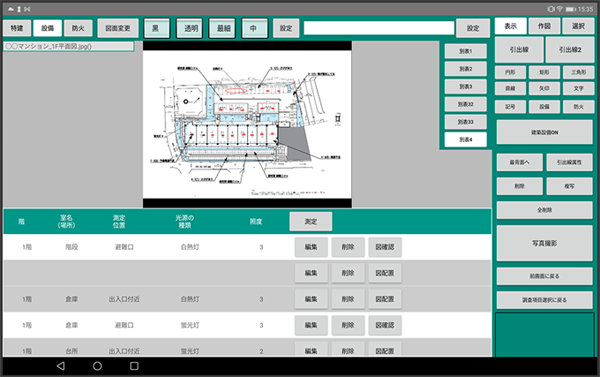Click the 写真撮影 photo capture button
600x377 pixels.
click(545, 243)
